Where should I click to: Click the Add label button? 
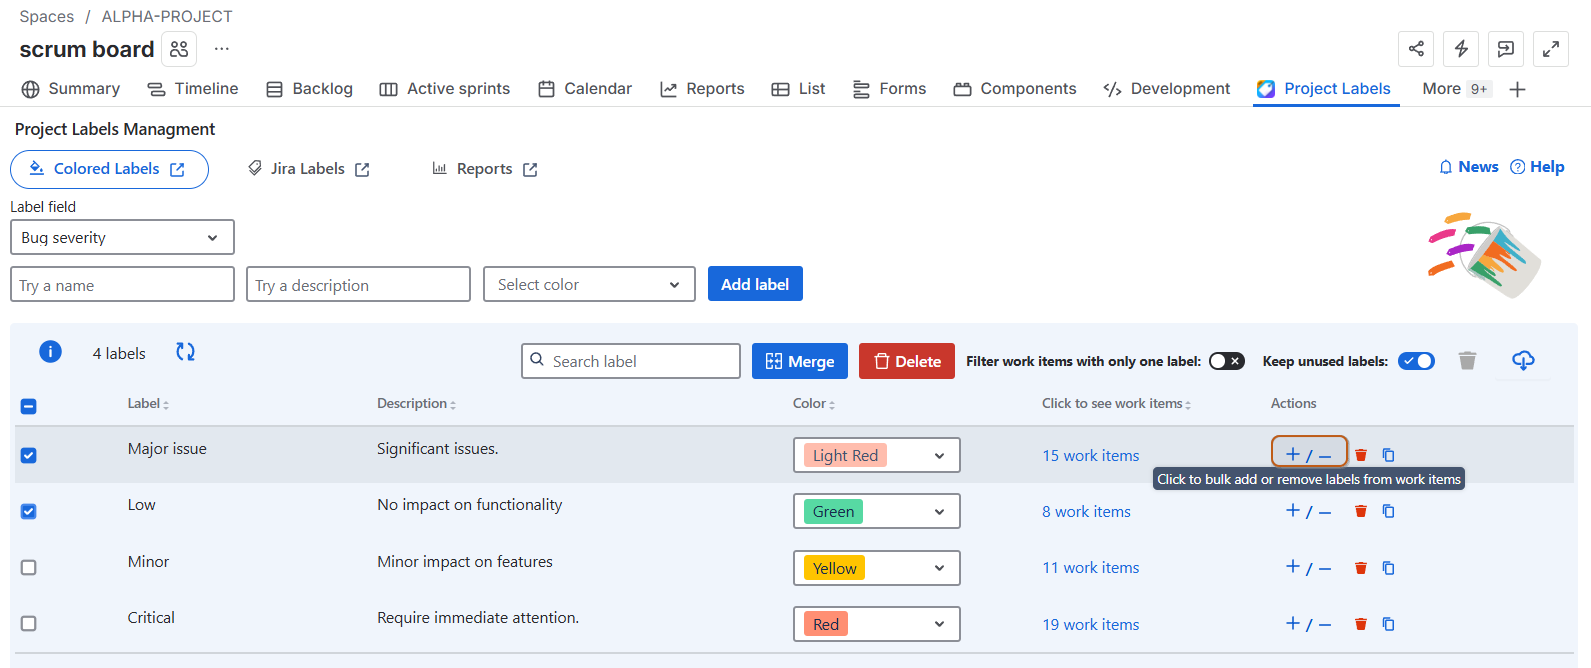pyautogui.click(x=755, y=284)
